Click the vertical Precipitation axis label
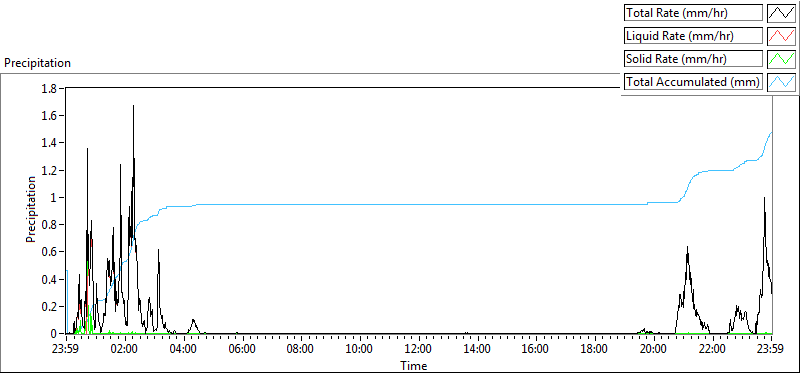Viewport: 800px width, 373px height. [x=31, y=209]
